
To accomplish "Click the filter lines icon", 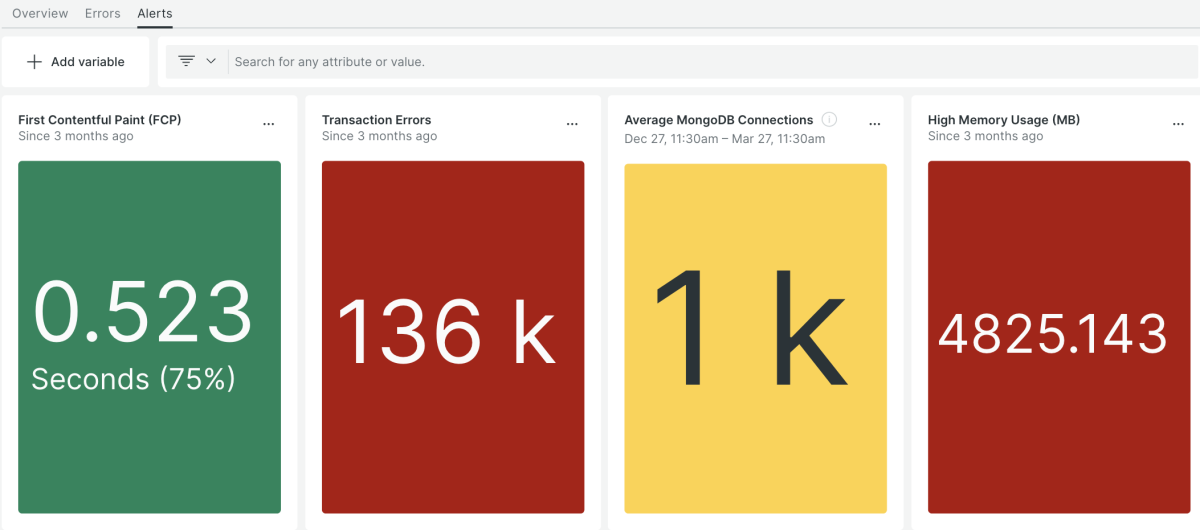I will [x=186, y=61].
